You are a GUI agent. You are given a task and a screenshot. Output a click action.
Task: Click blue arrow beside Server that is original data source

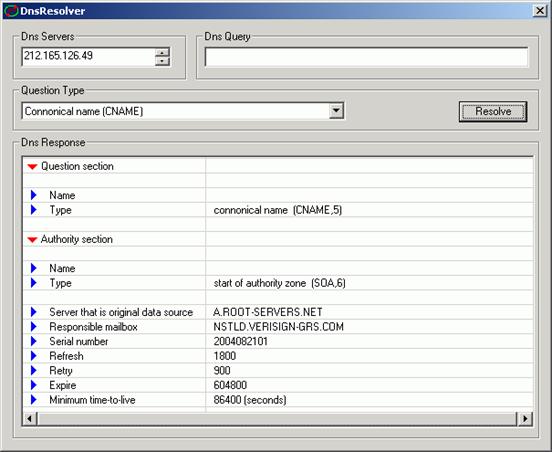(x=33, y=312)
